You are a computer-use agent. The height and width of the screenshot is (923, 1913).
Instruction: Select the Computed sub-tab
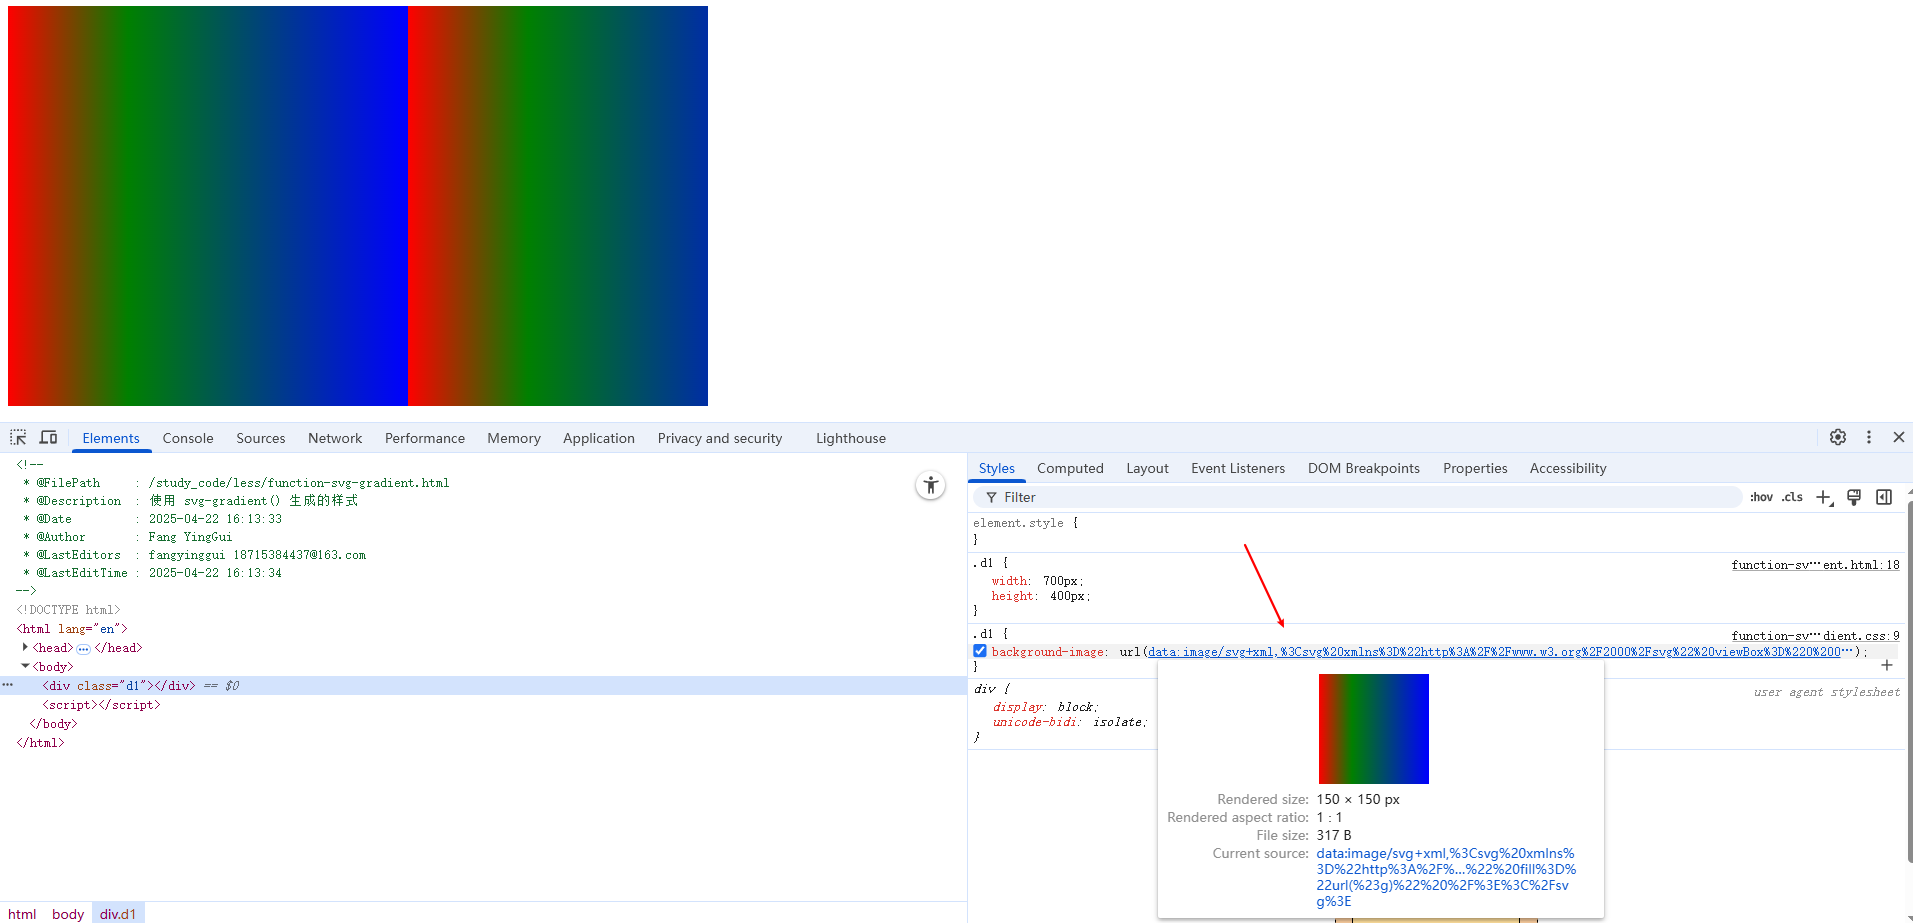[x=1070, y=468]
